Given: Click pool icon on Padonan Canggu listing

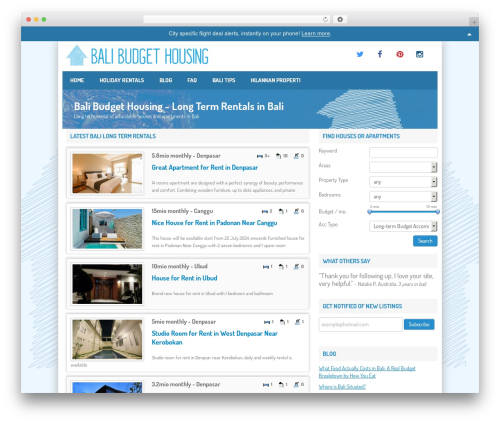Looking at the screenshot, I should pyautogui.click(x=296, y=211).
